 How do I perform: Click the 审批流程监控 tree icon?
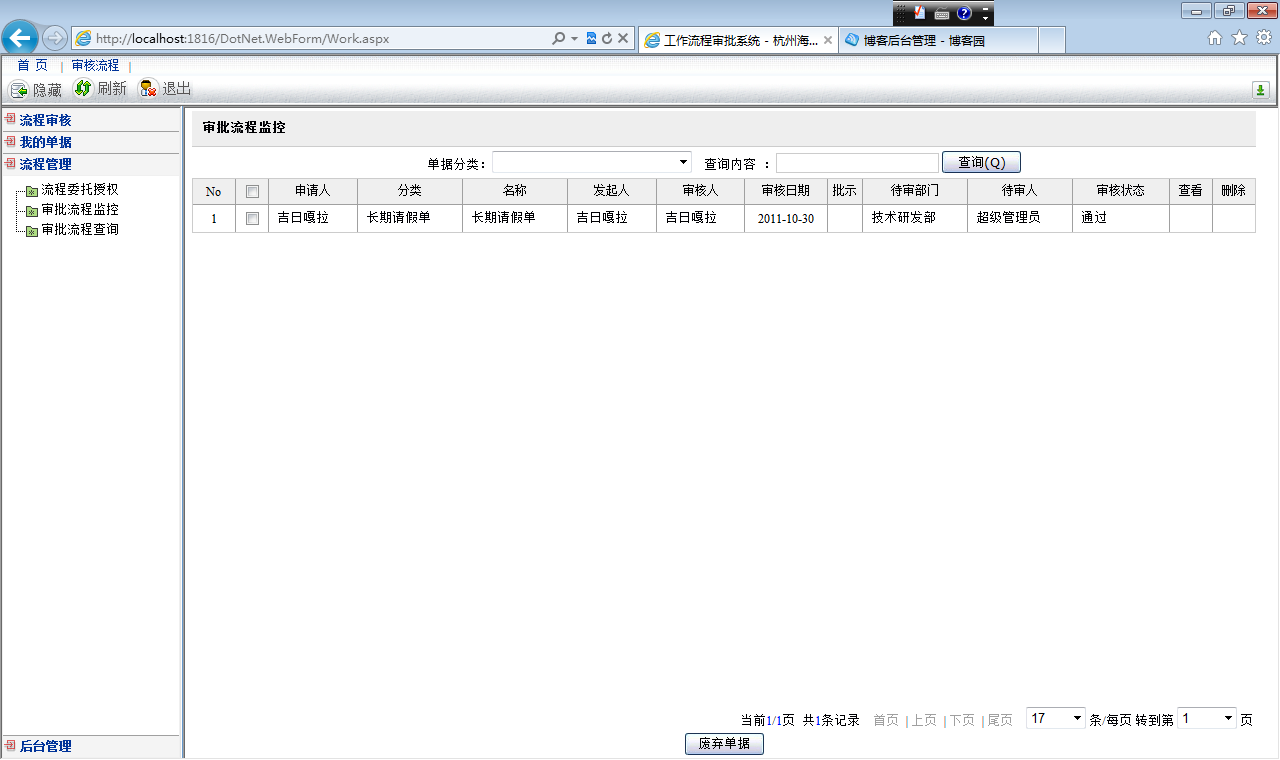32,210
